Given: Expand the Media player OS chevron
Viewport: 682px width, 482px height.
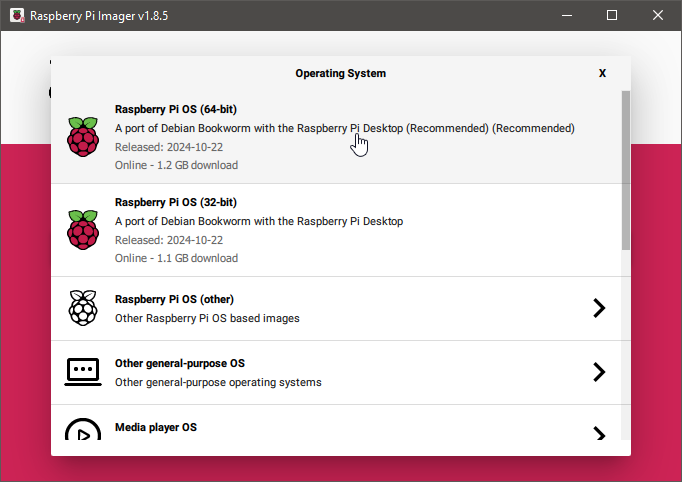Looking at the screenshot, I should click(x=599, y=433).
